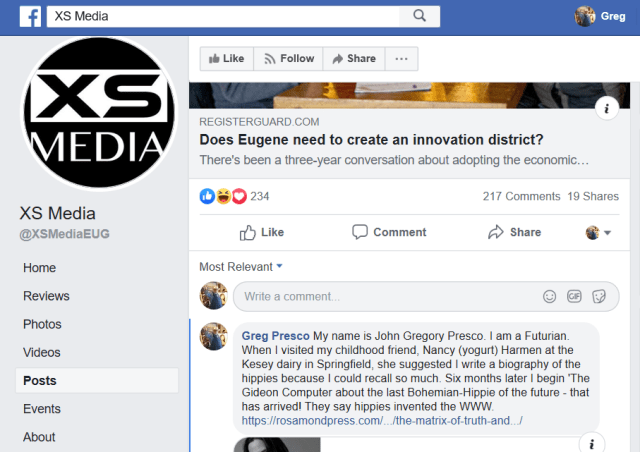View the 217 Comments link
Viewport: 640px width, 452px height.
point(520,196)
